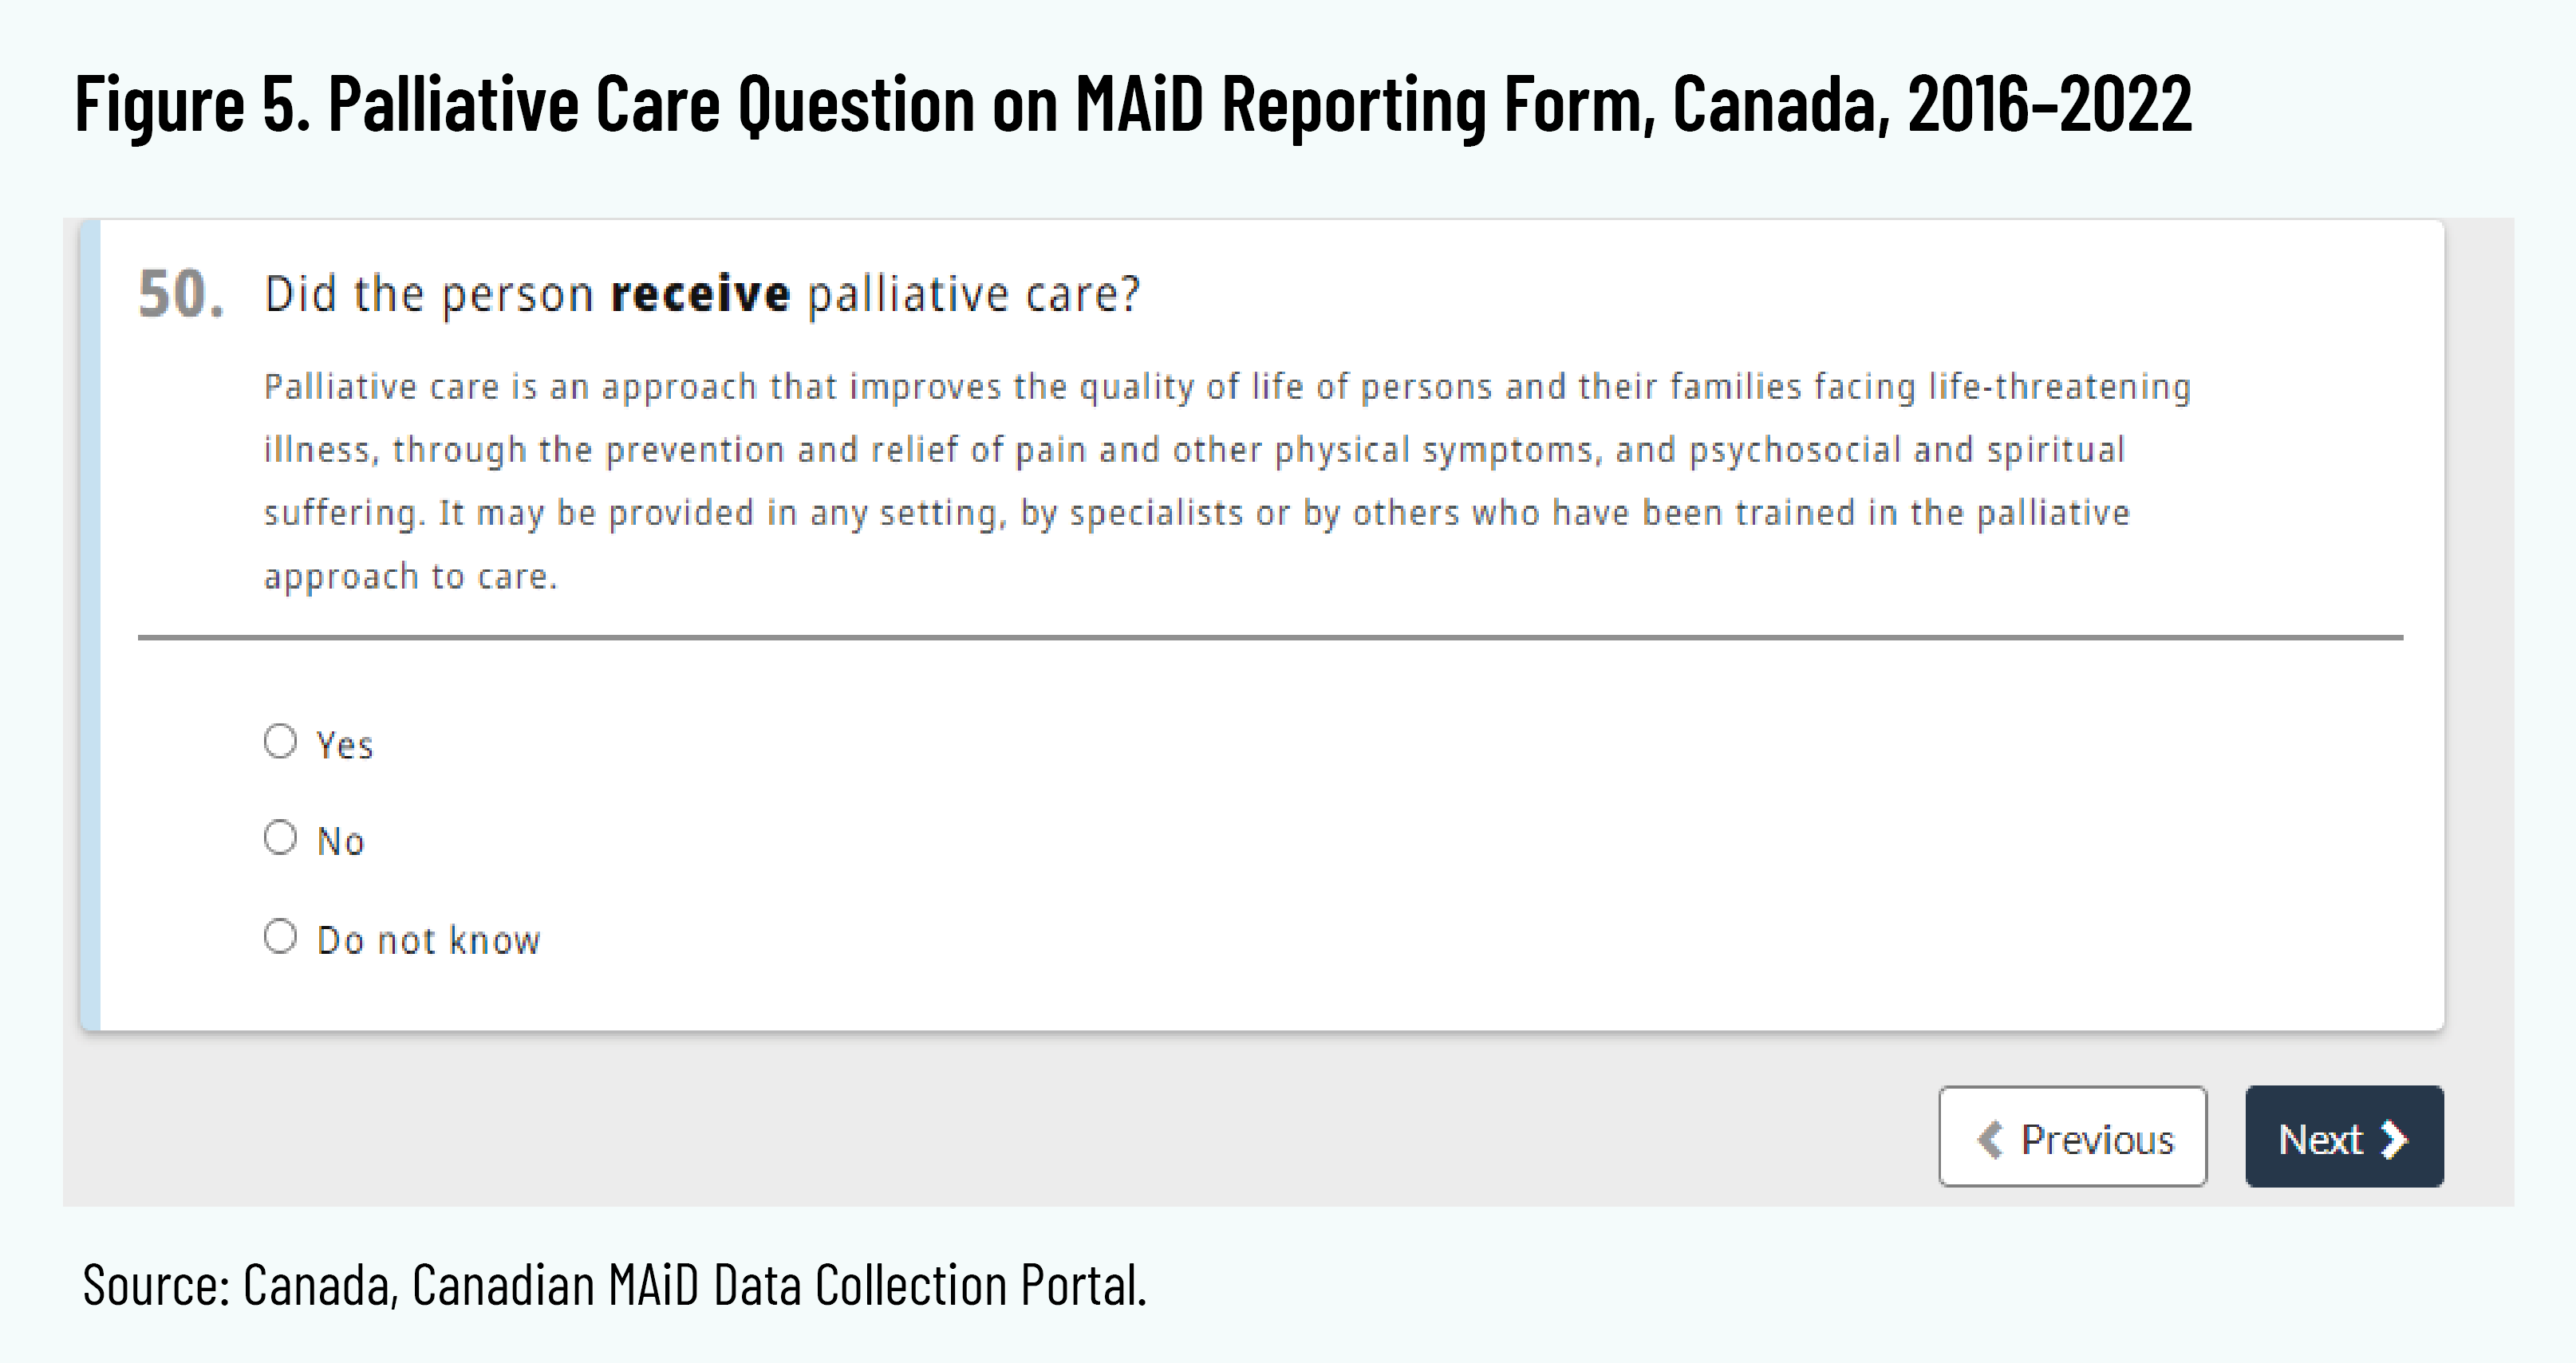2576x1363 pixels.
Task: Go to the next question with Next
Action: tap(2343, 1137)
